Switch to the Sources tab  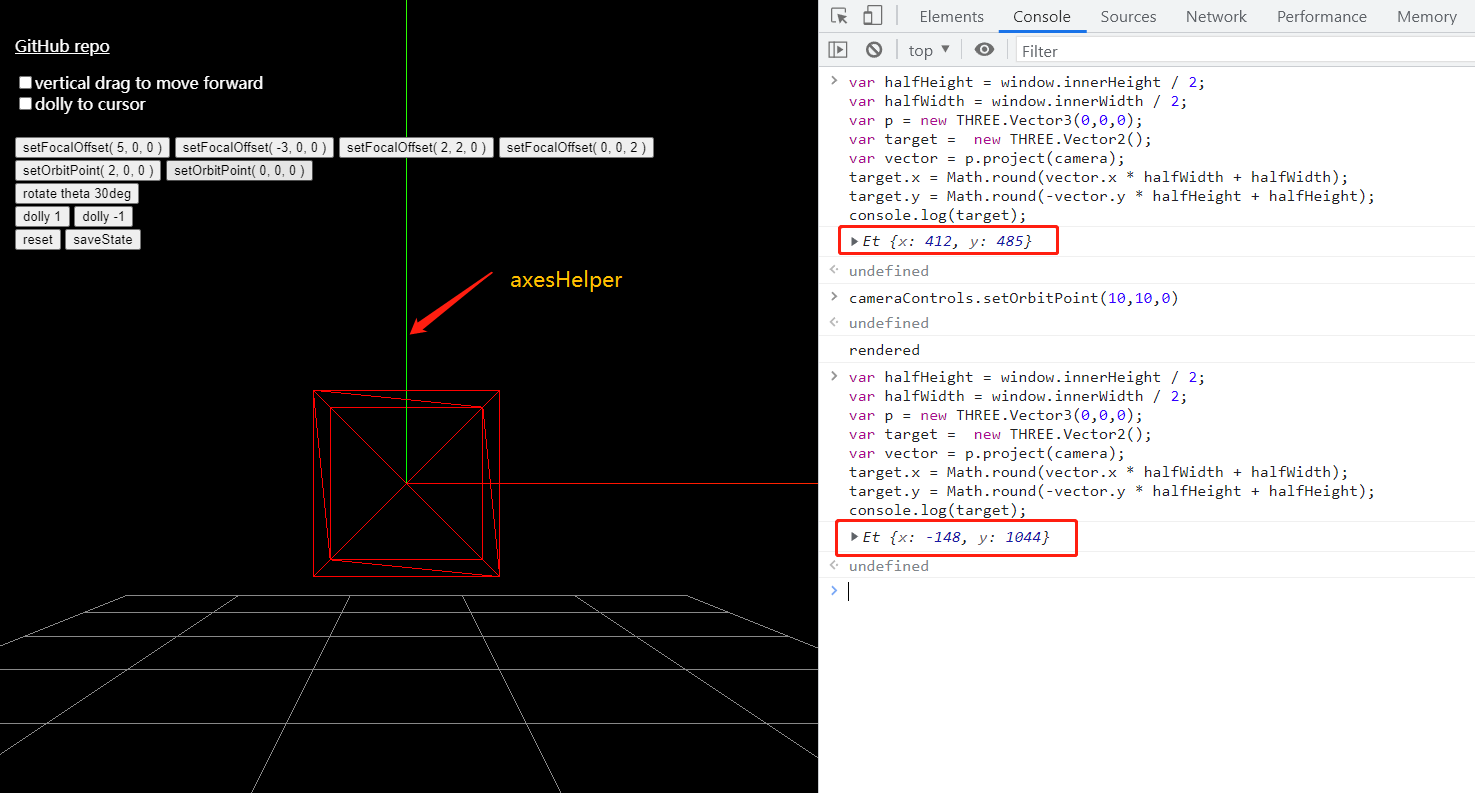point(1128,17)
